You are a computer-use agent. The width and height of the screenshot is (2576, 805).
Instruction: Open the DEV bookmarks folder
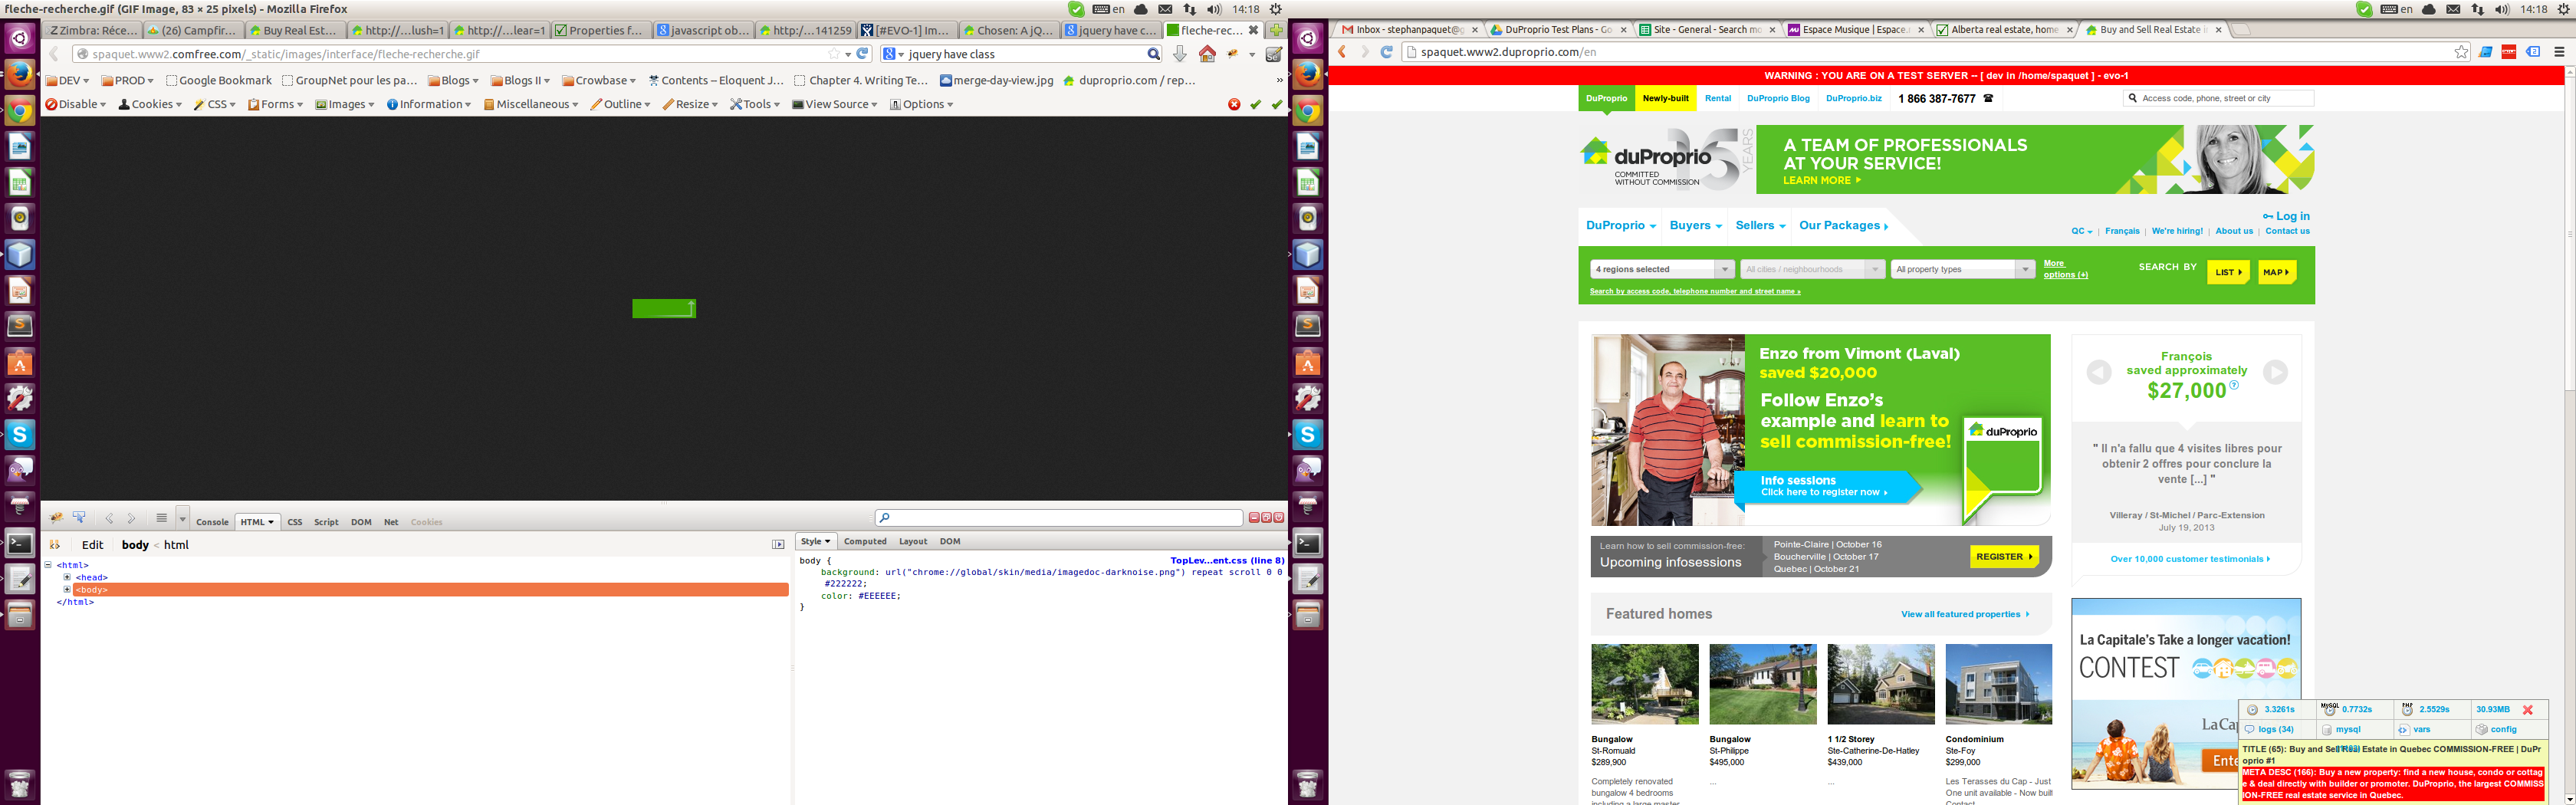coord(67,80)
